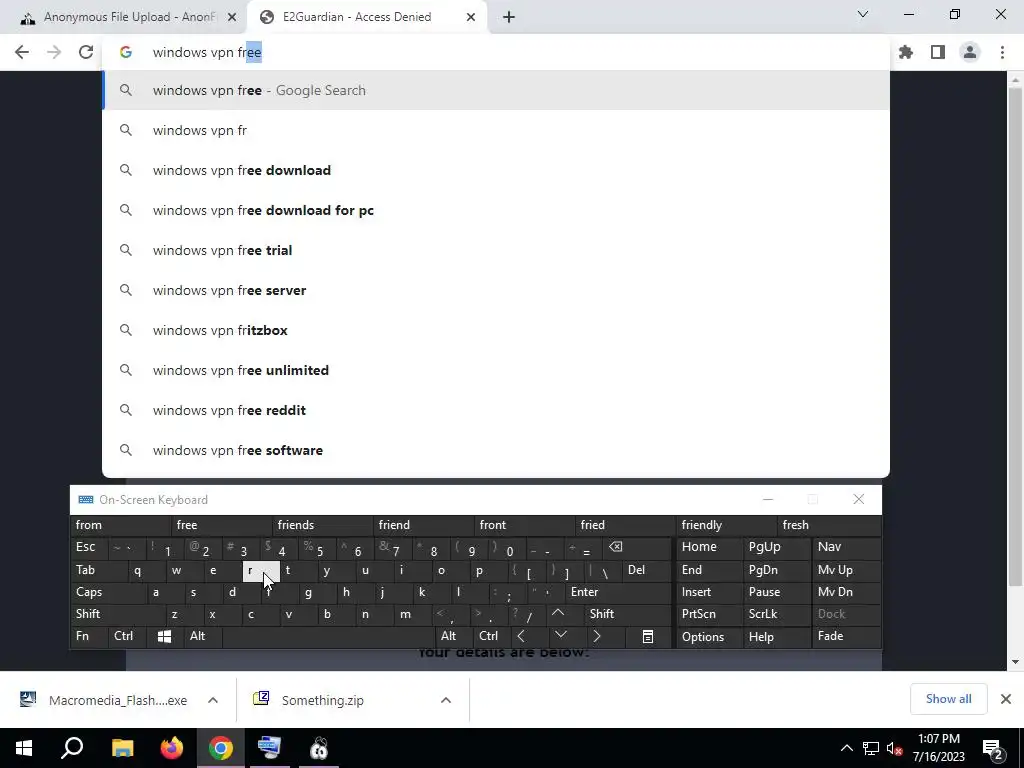
Task: Click the address bar search text
Action: (207, 52)
